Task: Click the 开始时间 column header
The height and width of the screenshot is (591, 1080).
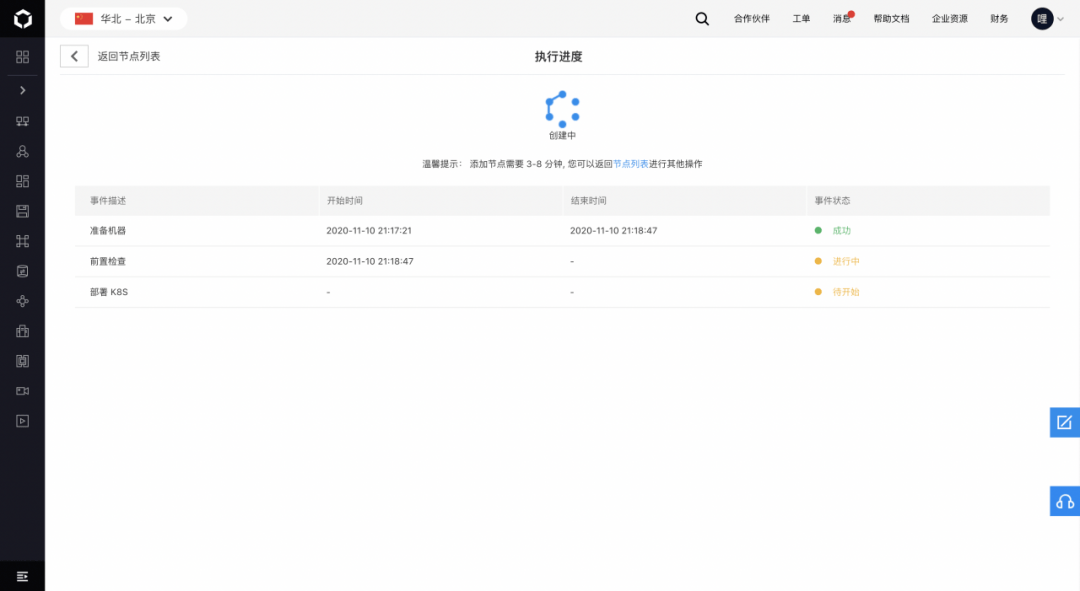Action: point(345,200)
